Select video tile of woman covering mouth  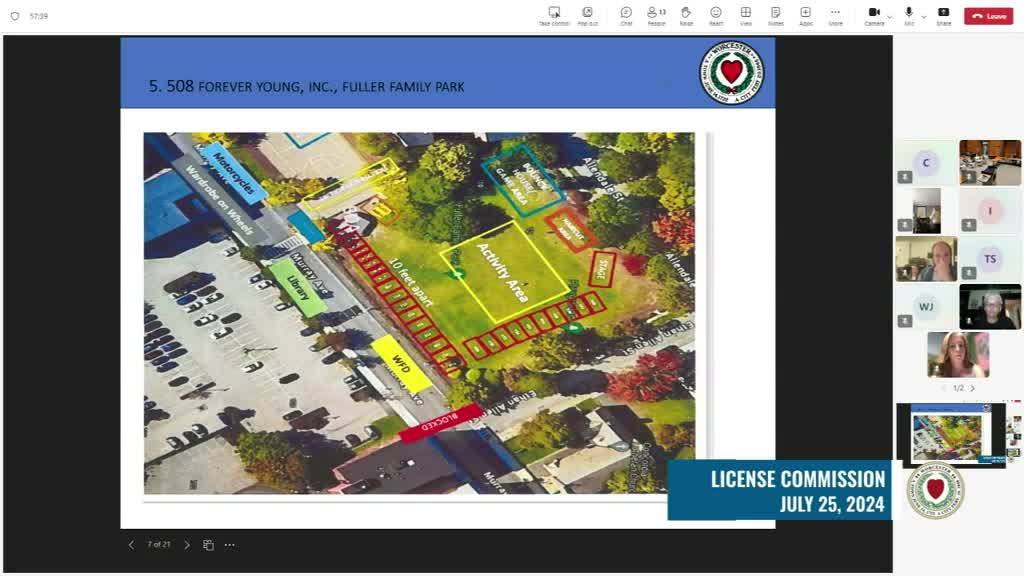pos(926,259)
